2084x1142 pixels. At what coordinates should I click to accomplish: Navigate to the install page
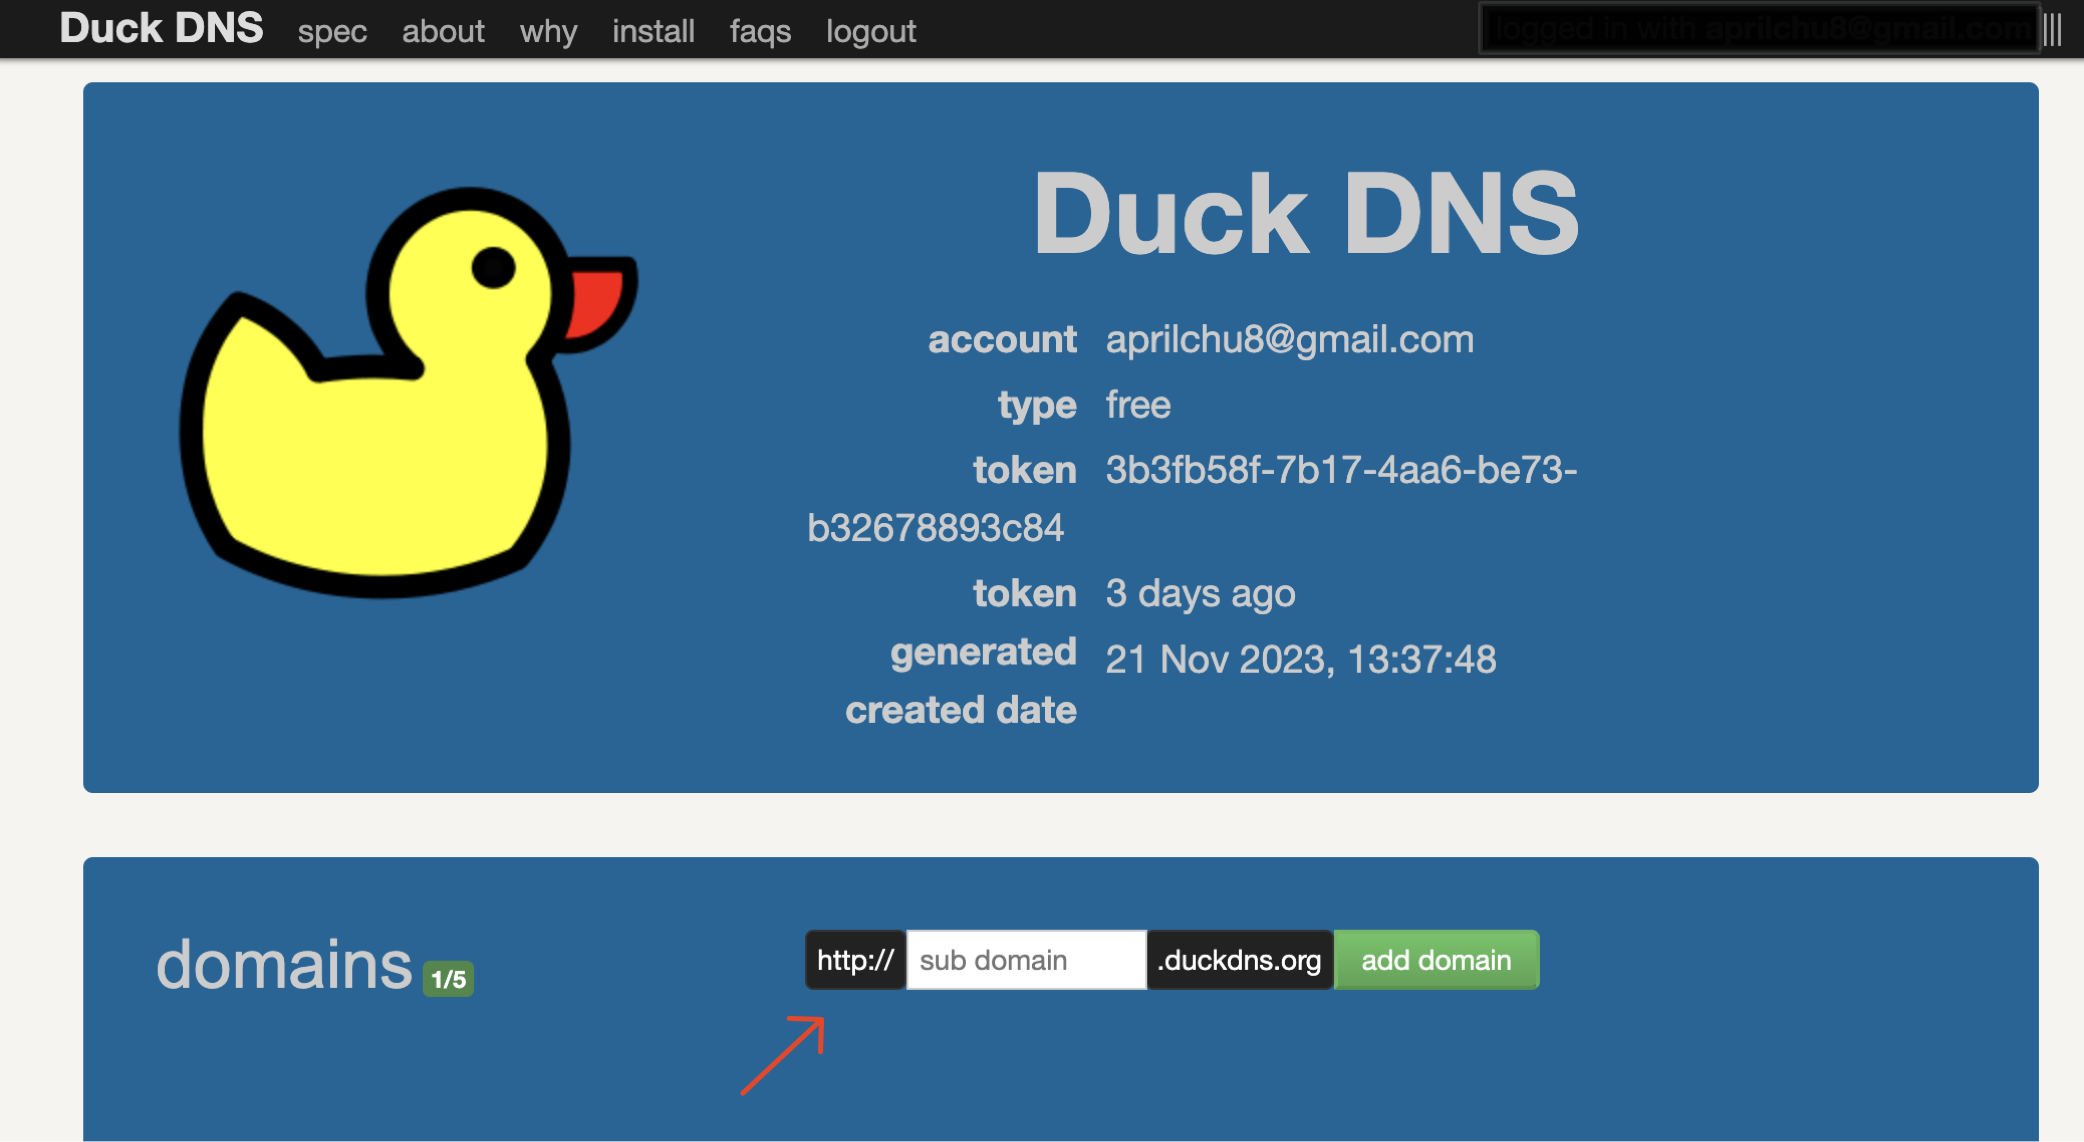click(x=653, y=32)
